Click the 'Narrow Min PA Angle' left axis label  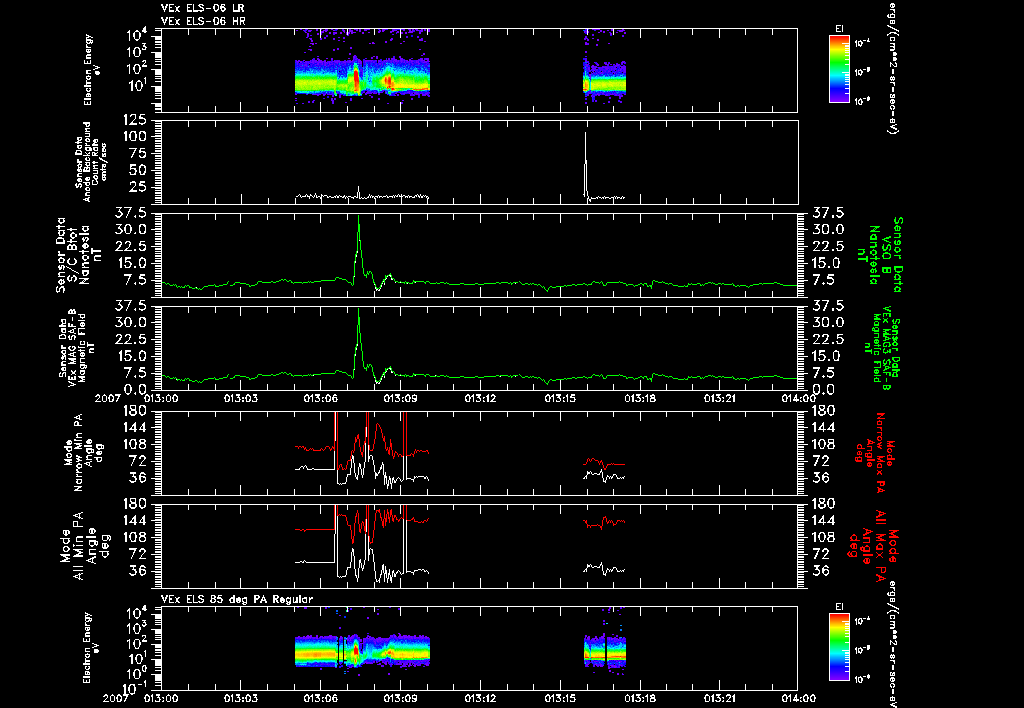[x=82, y=453]
